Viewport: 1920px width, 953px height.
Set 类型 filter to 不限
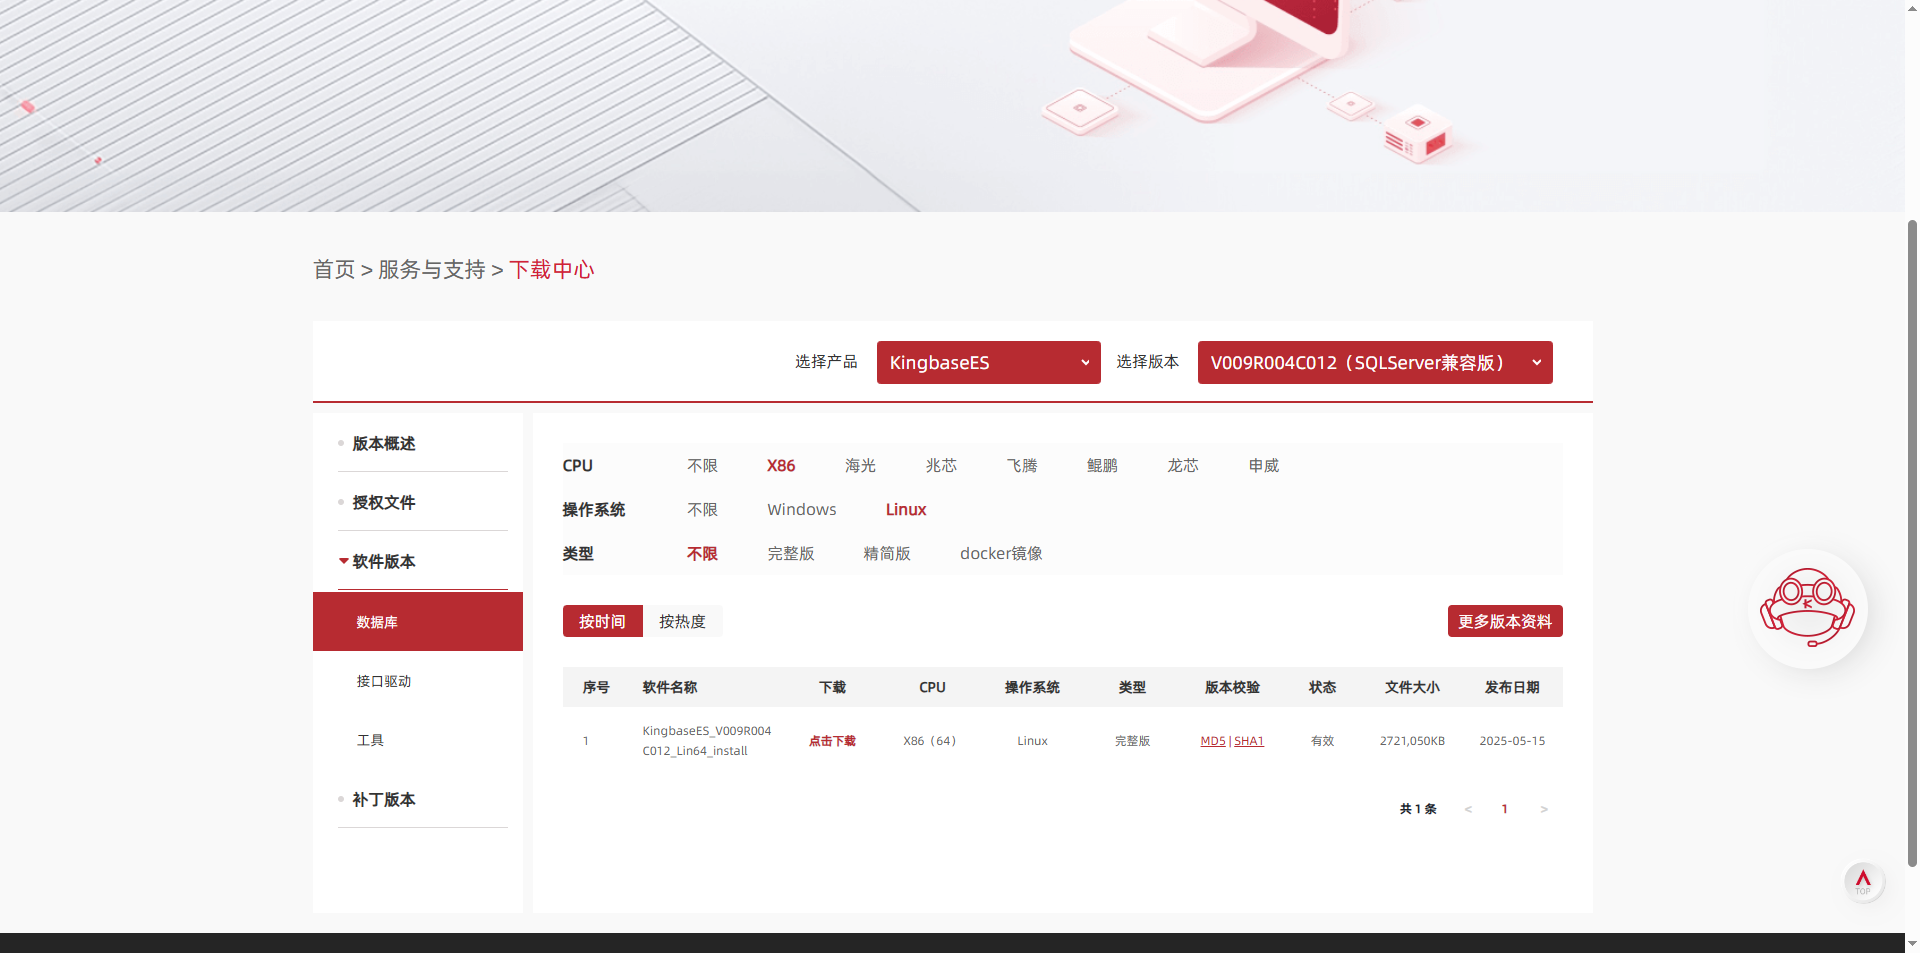(x=703, y=554)
